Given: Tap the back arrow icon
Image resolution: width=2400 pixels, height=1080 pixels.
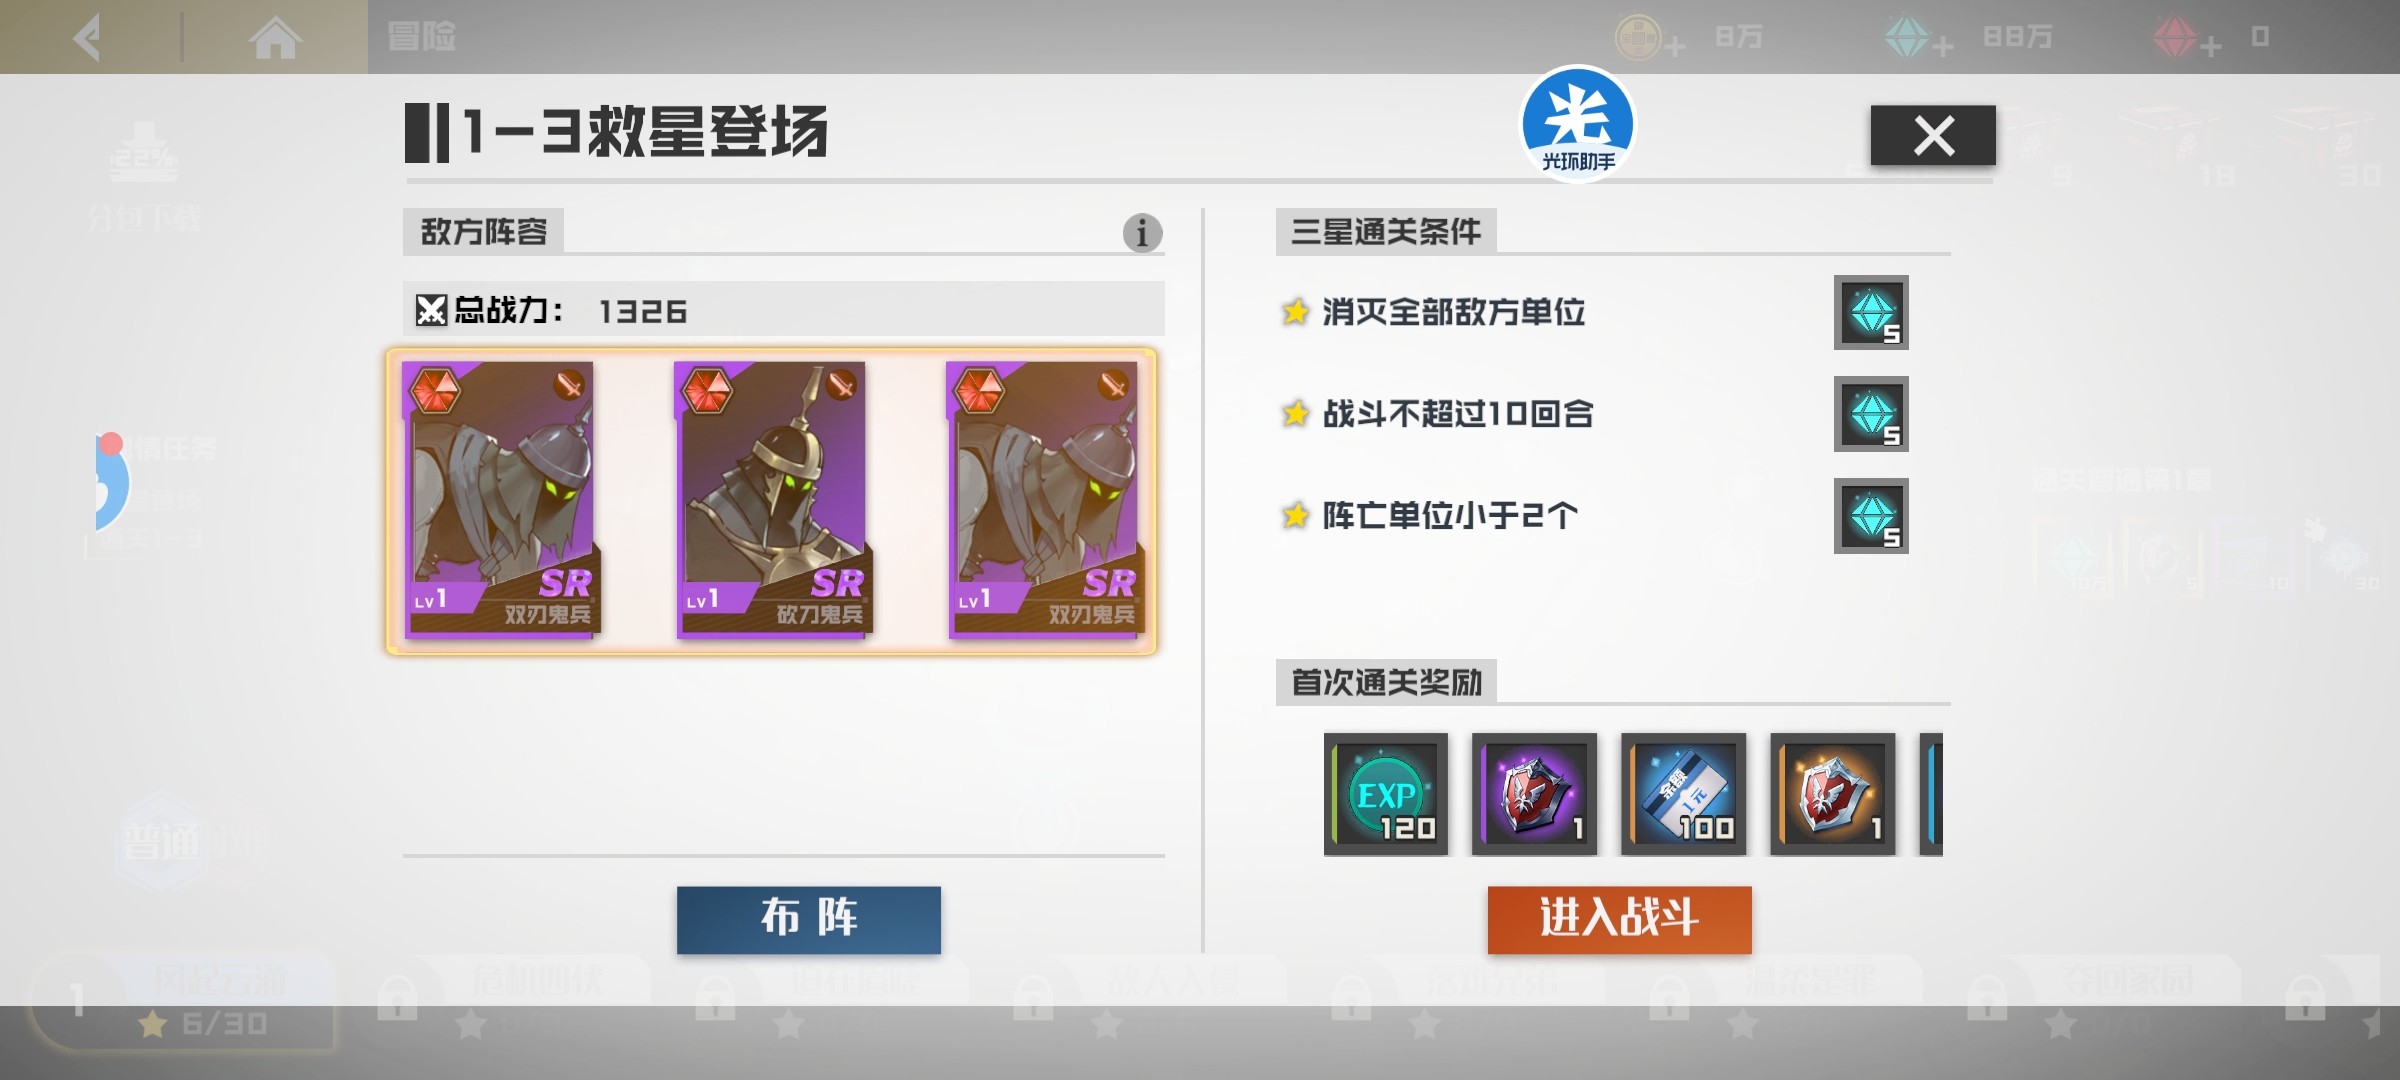Looking at the screenshot, I should pyautogui.click(x=89, y=38).
